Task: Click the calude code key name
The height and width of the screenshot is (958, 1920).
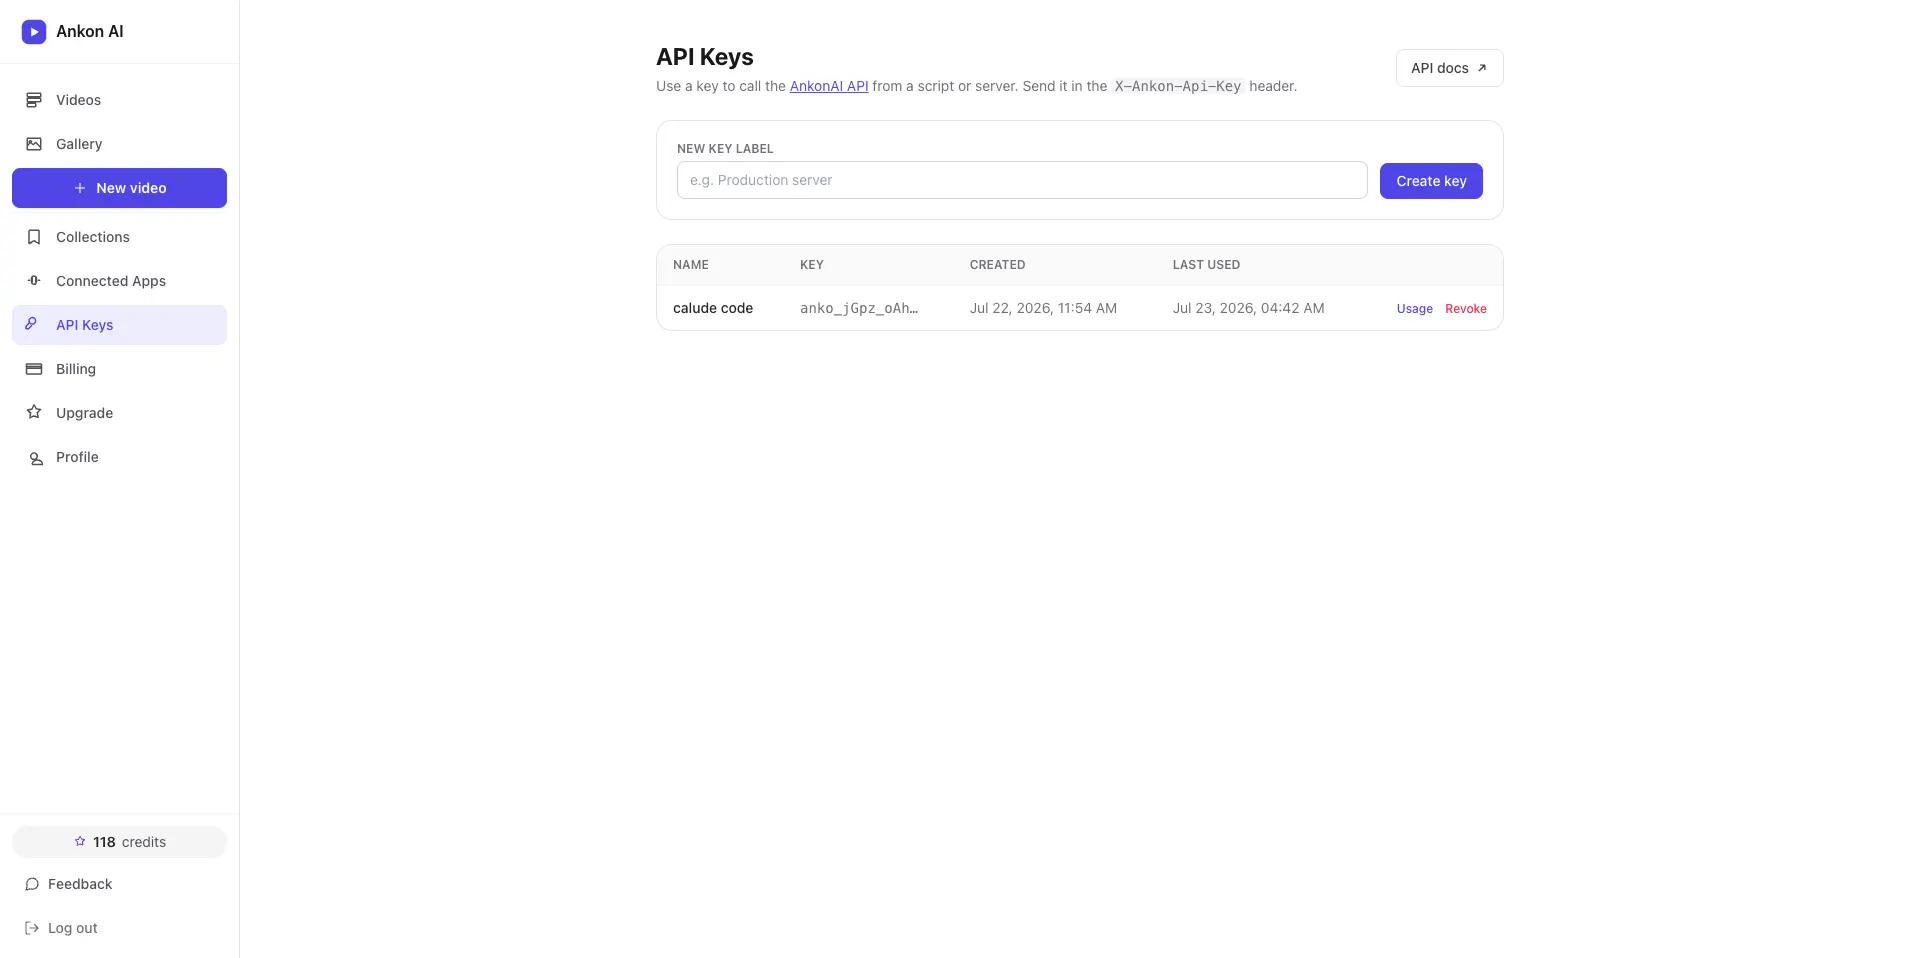Action: [713, 308]
